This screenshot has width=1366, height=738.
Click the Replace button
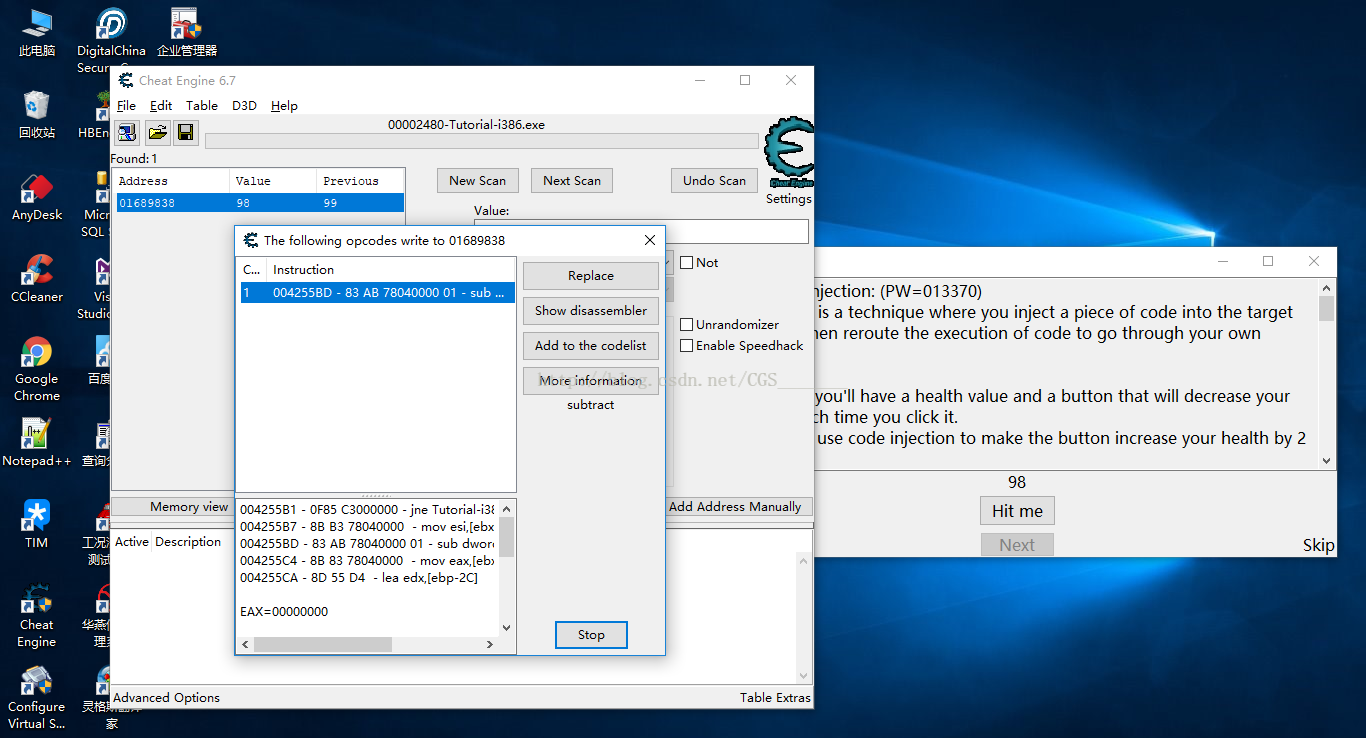point(590,276)
